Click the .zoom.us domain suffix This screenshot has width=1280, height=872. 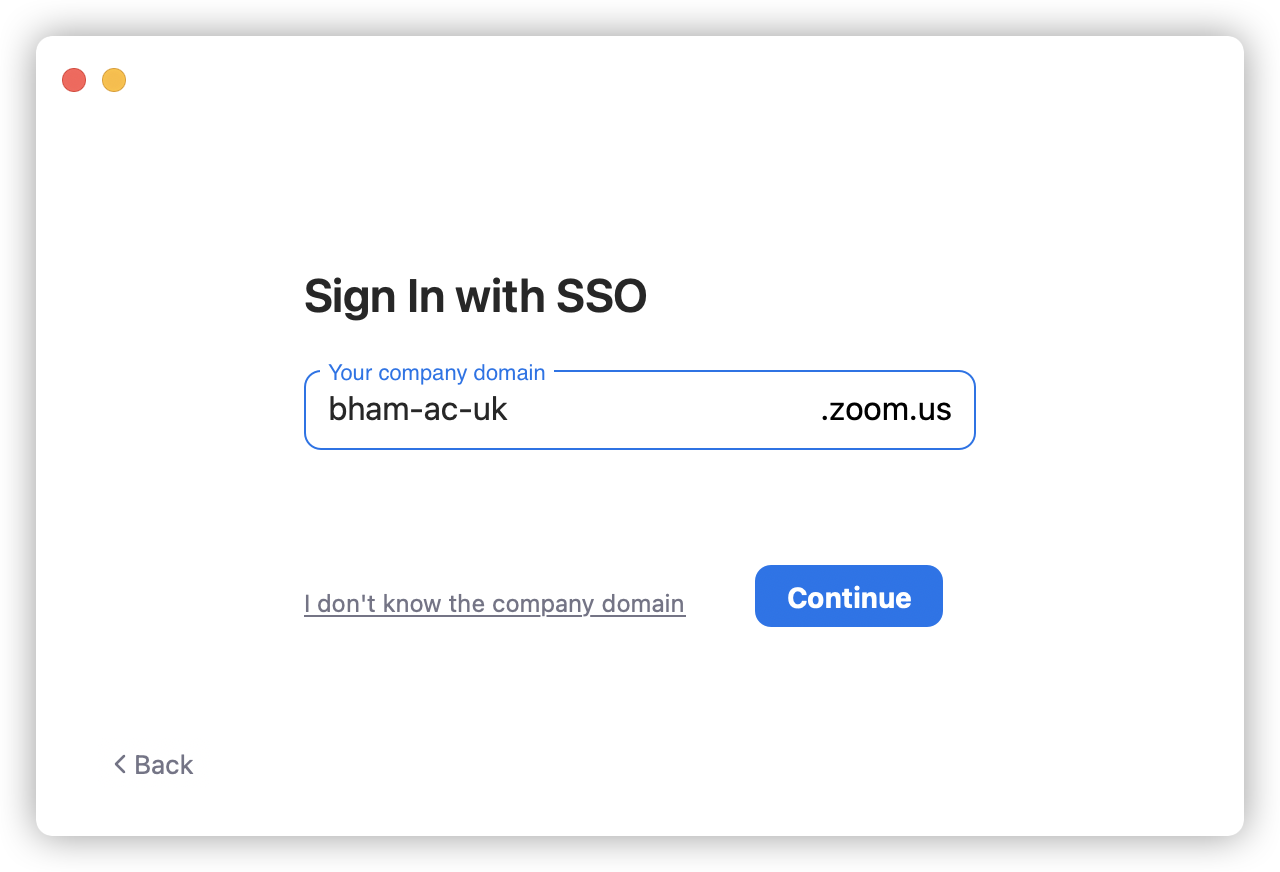coord(885,410)
